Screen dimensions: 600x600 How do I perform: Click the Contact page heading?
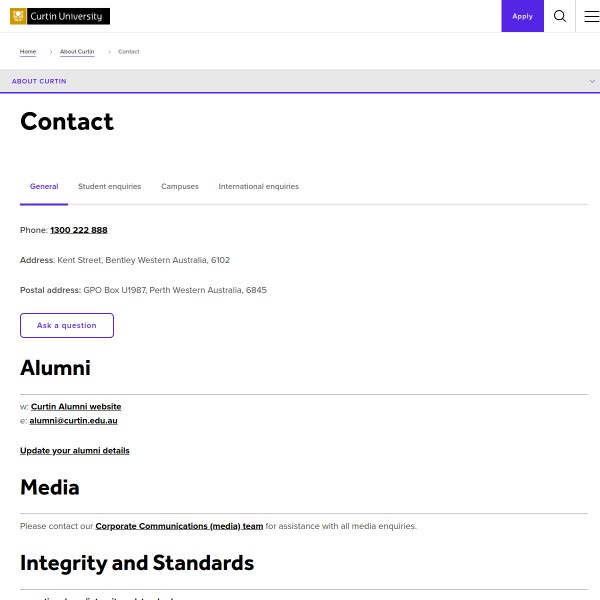[67, 122]
